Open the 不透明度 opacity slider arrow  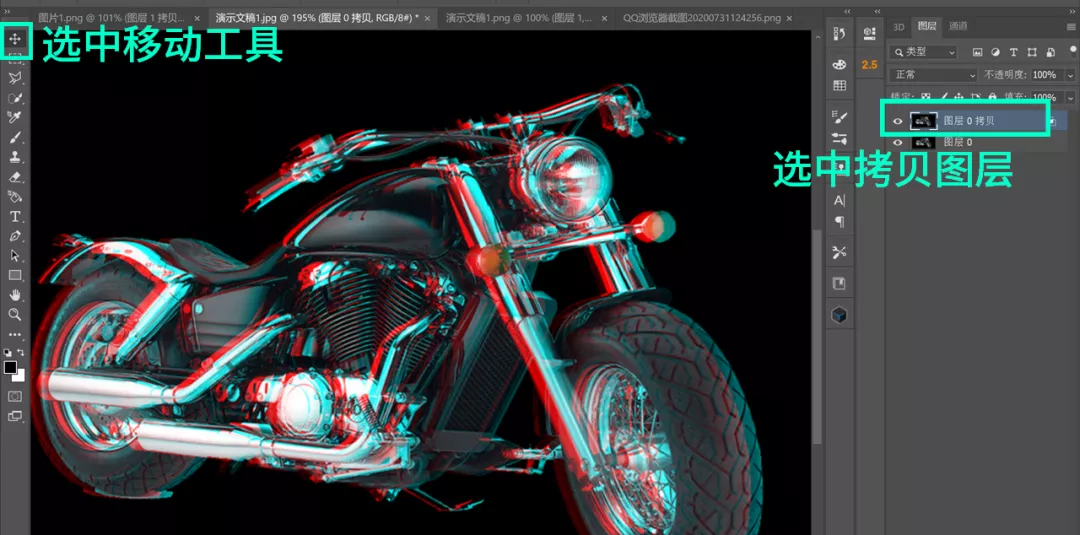pos(1070,74)
